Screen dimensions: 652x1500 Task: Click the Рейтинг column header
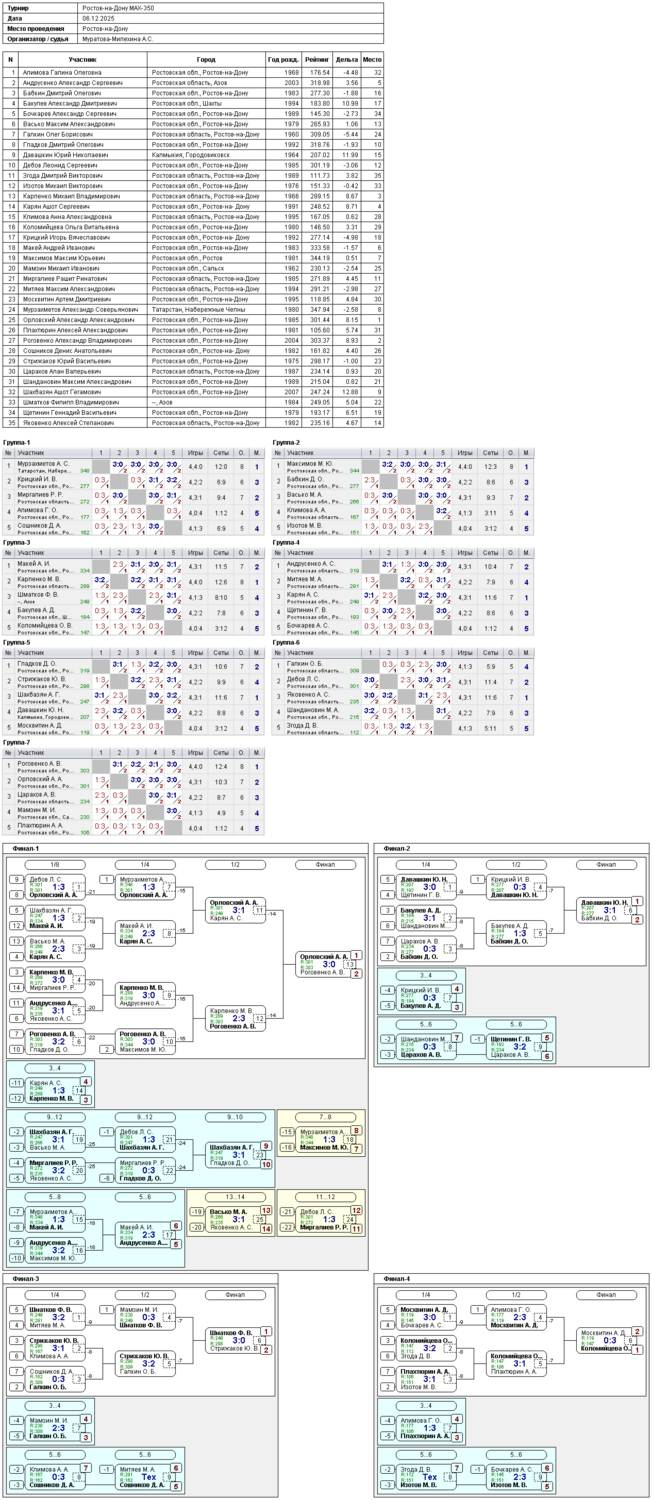[318, 60]
